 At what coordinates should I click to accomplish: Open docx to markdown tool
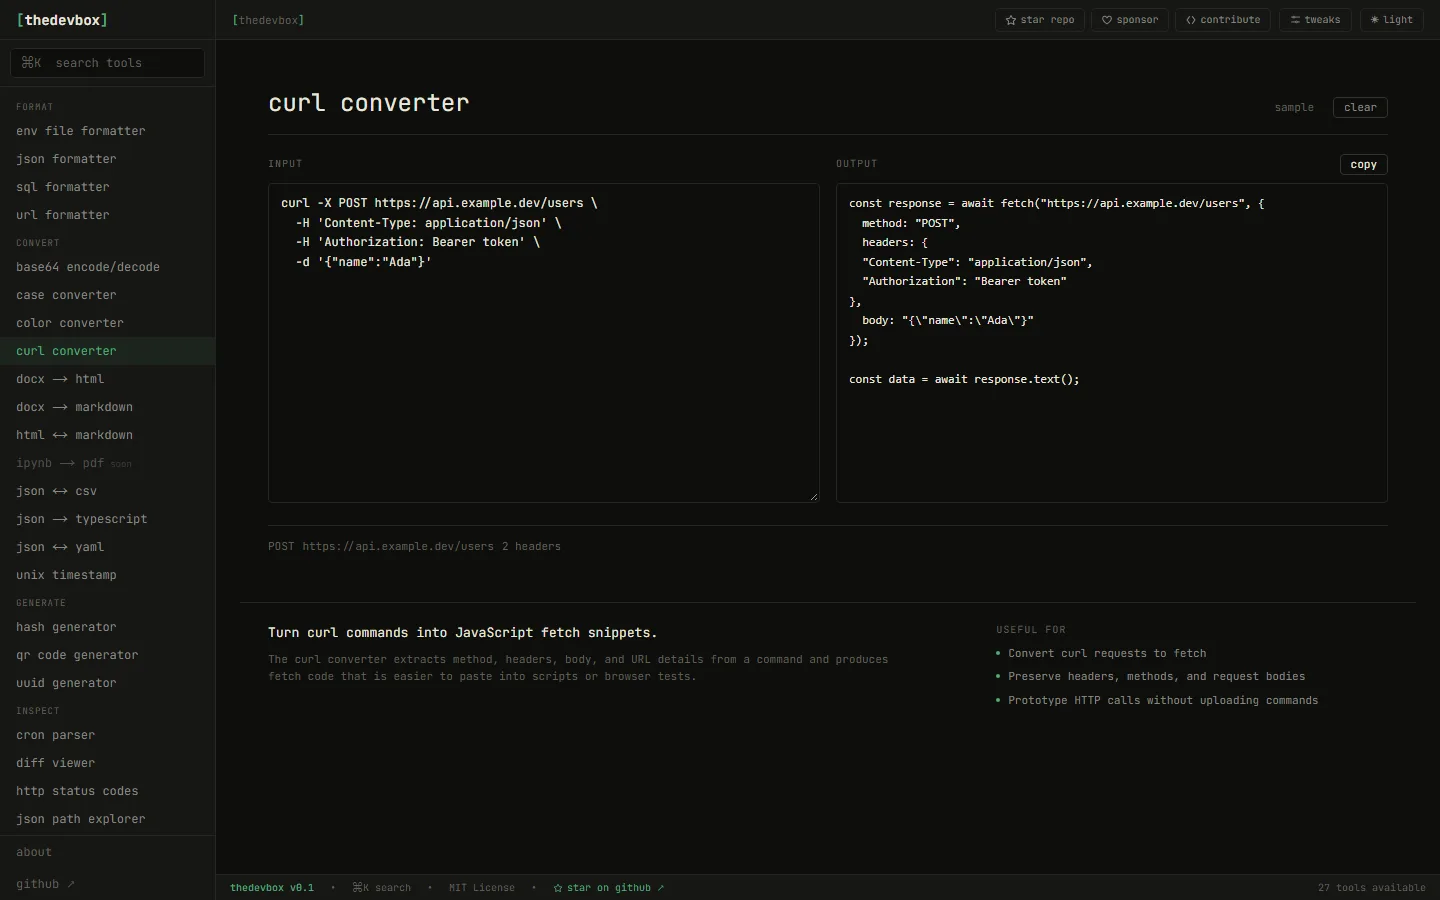(107, 407)
